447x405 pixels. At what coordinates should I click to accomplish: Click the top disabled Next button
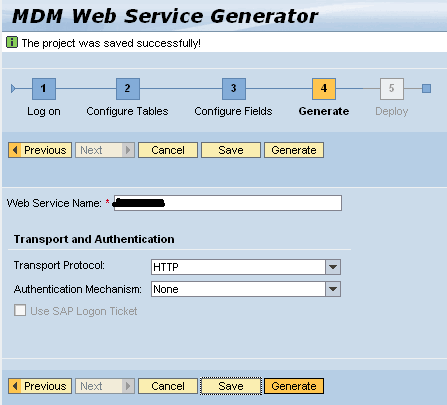coord(105,150)
